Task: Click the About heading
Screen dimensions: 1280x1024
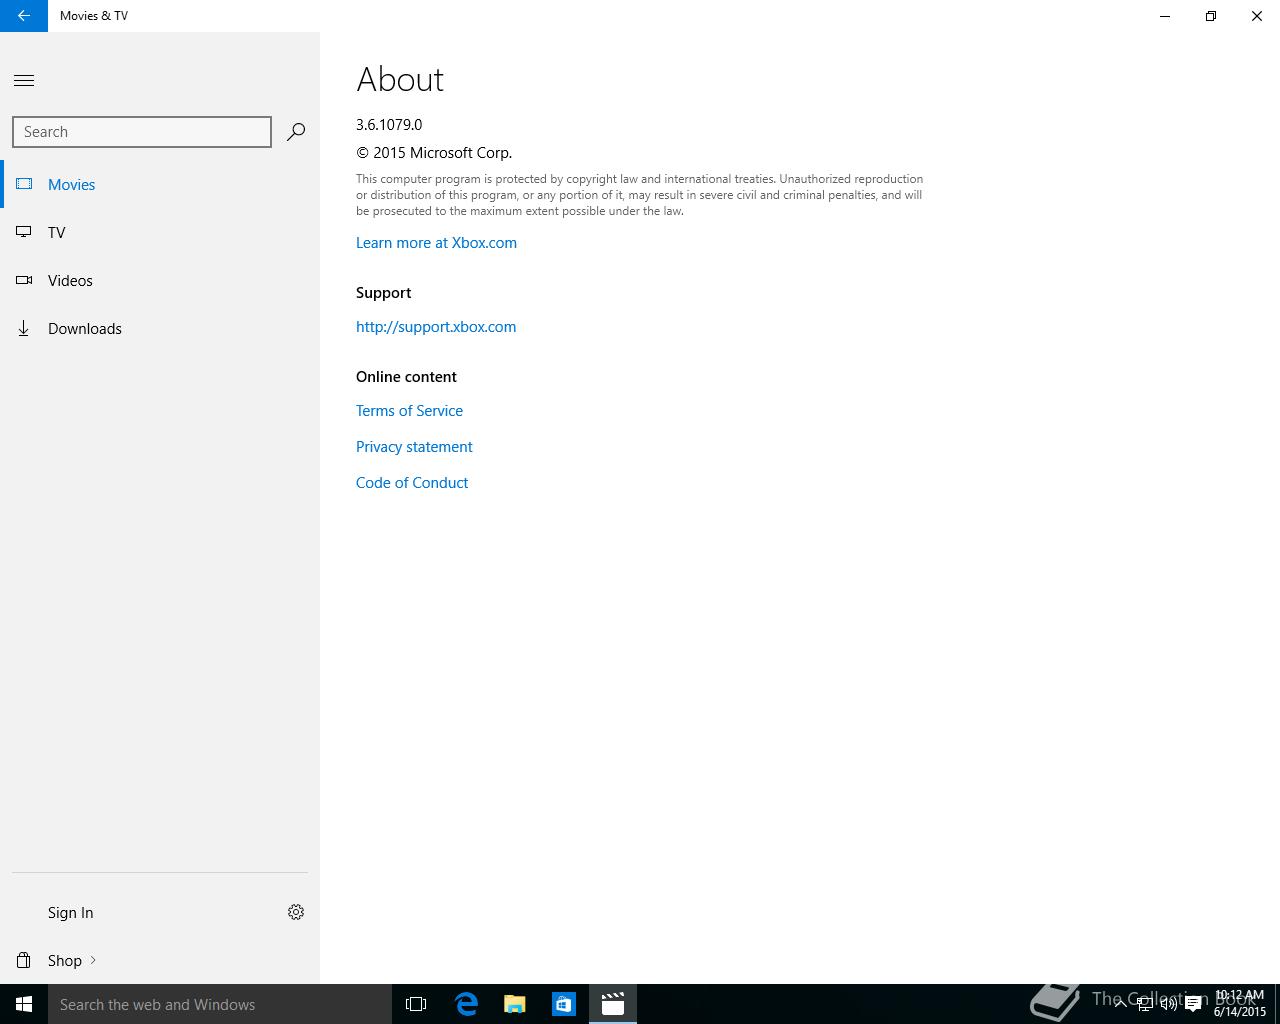Action: 400,79
